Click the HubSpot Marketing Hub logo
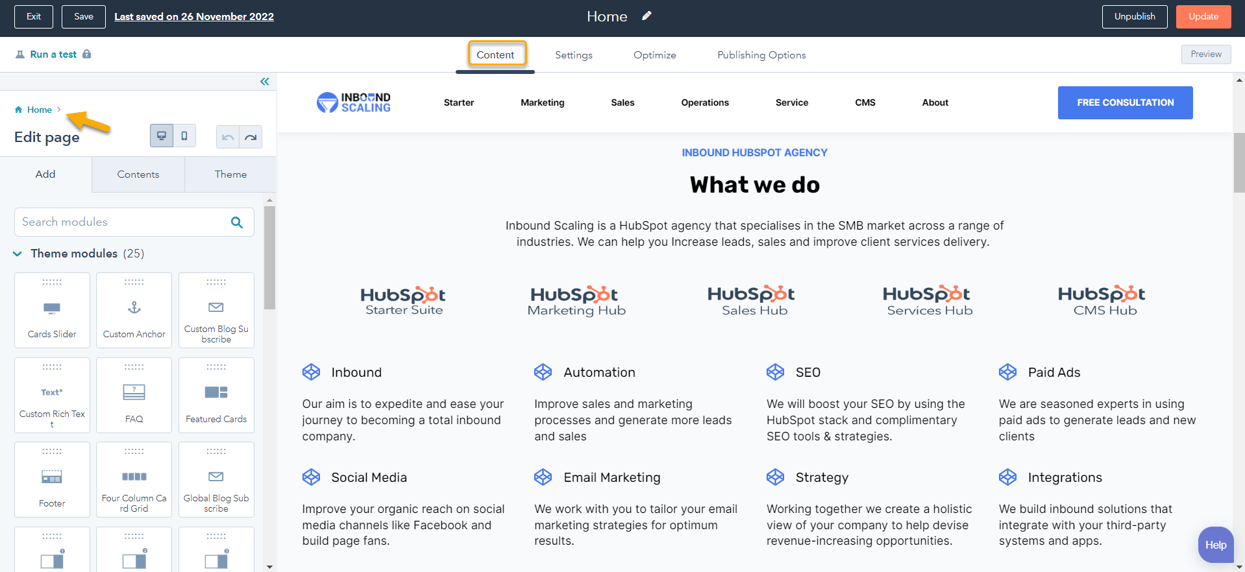The height and width of the screenshot is (572, 1245). (x=575, y=300)
